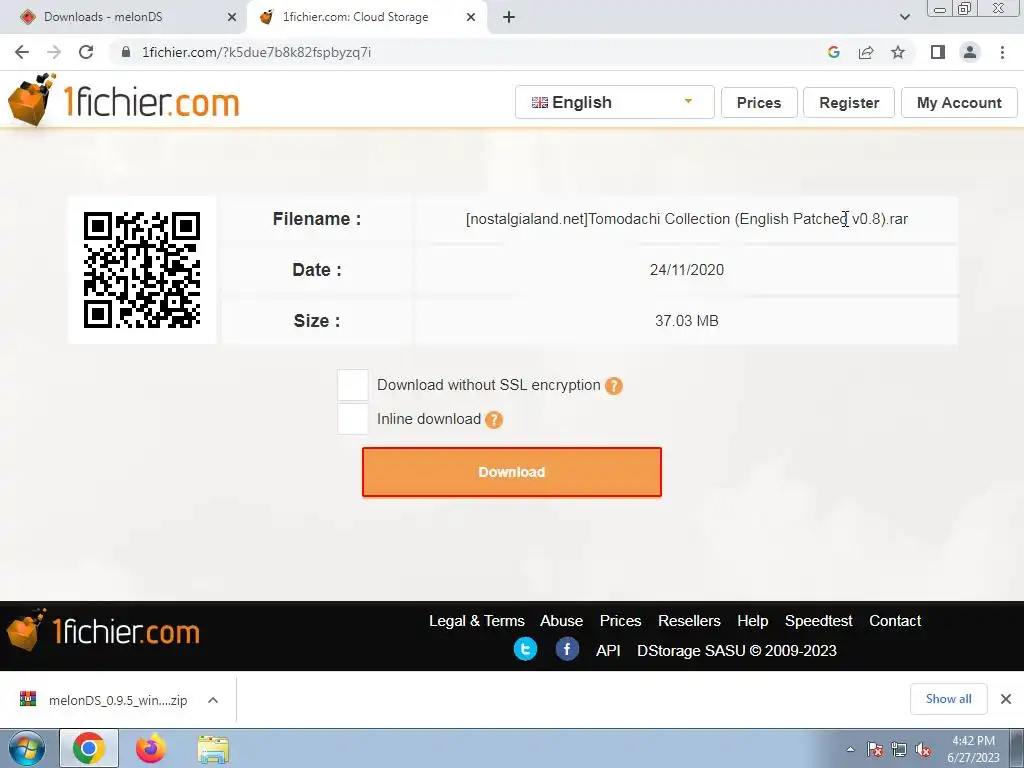Image resolution: width=1024 pixels, height=768 pixels.
Task: Click Chrome icon in the taskbar
Action: [89, 748]
